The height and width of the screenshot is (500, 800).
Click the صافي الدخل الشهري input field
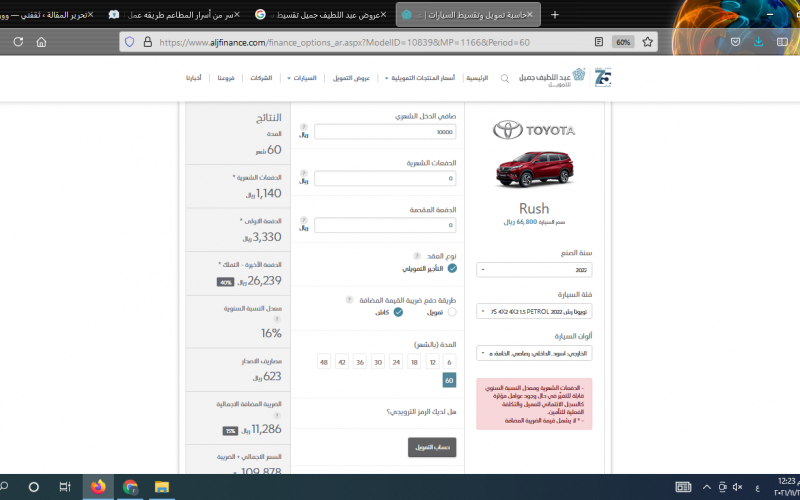tap(385, 132)
